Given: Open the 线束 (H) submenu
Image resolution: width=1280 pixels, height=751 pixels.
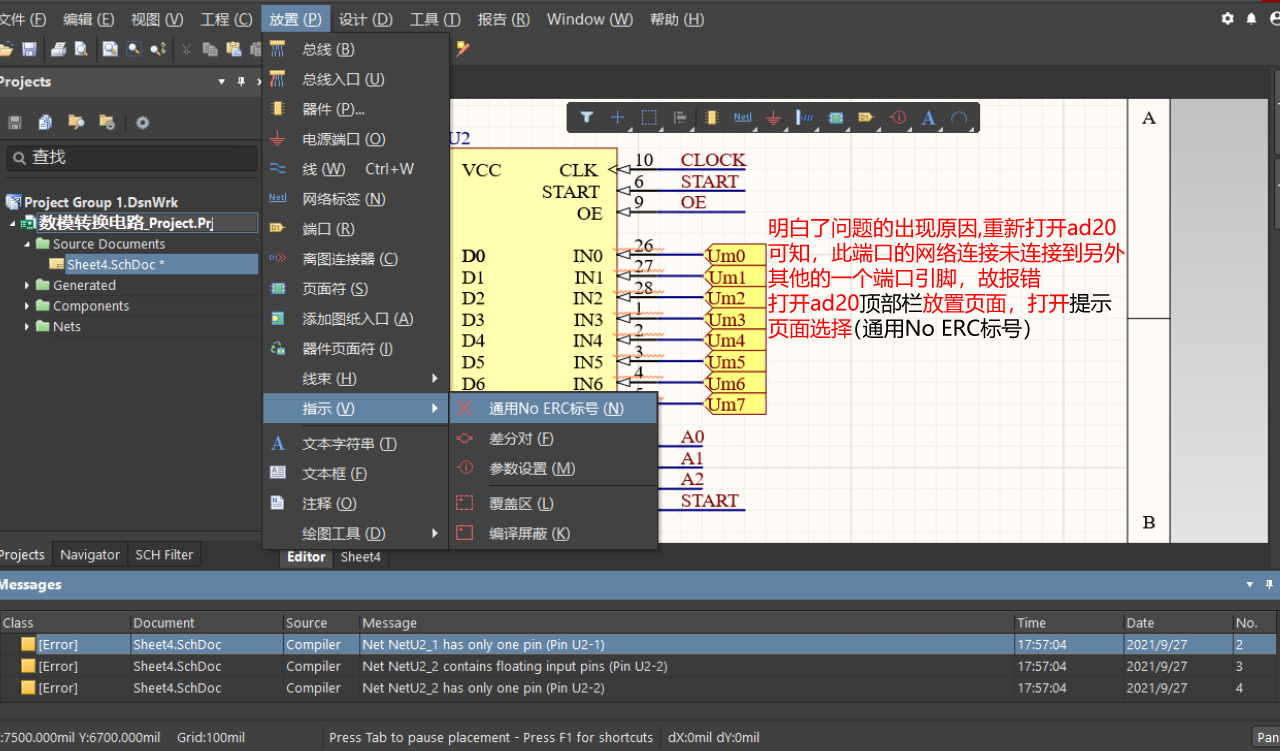Looking at the screenshot, I should coord(355,379).
